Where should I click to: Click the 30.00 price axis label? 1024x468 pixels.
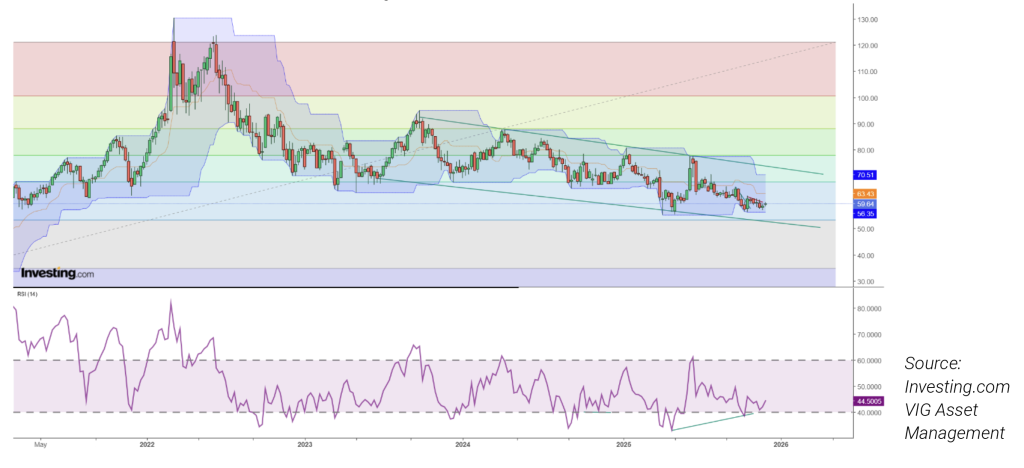tap(867, 282)
